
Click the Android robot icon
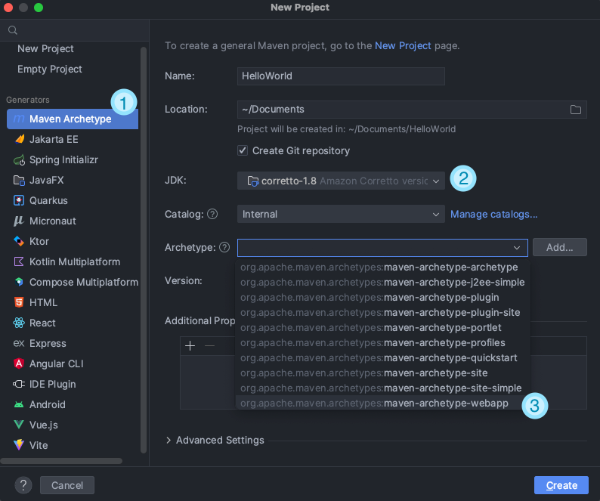tap(19, 405)
